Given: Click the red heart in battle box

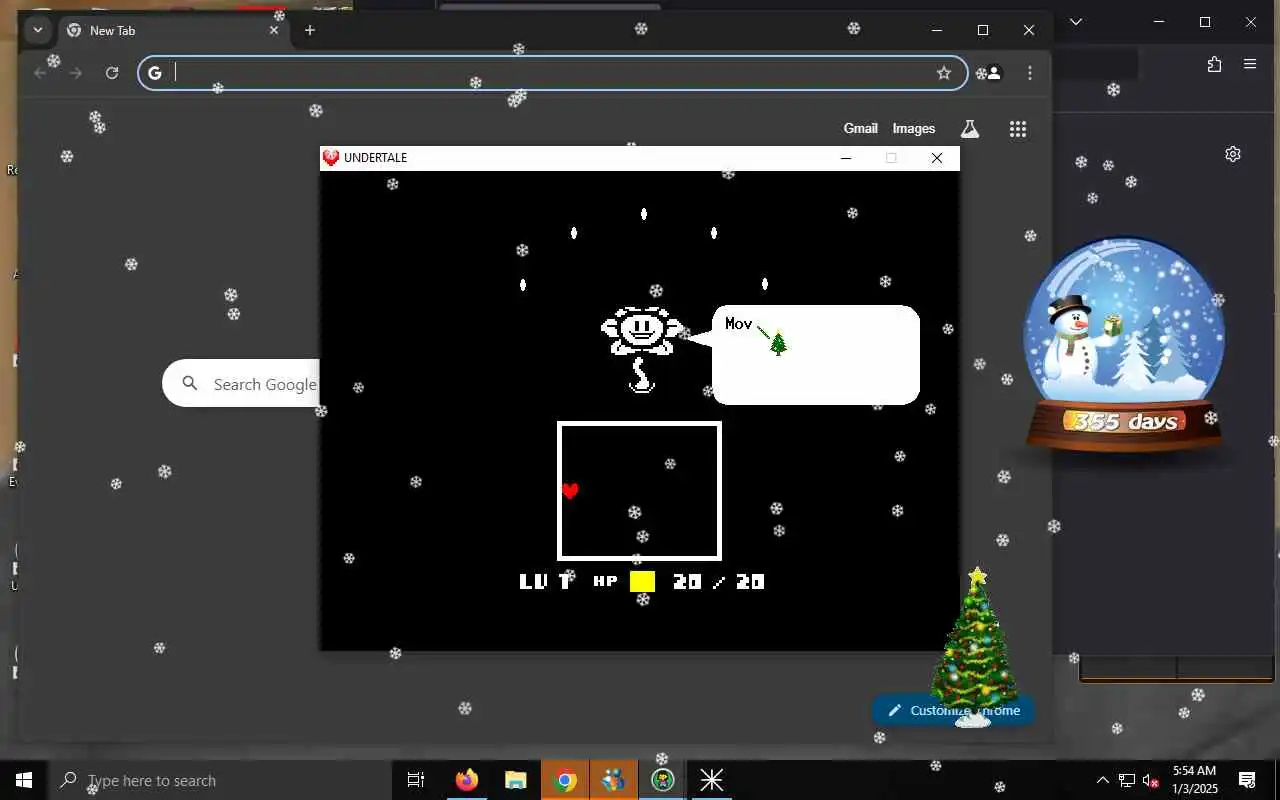Looking at the screenshot, I should coord(570,491).
